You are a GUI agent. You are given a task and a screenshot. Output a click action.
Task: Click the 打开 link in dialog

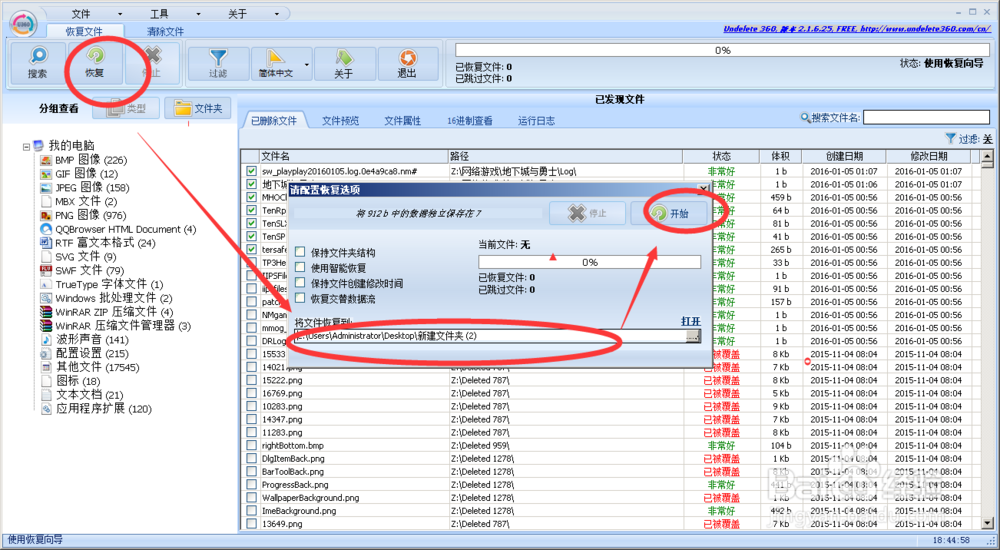[x=691, y=322]
